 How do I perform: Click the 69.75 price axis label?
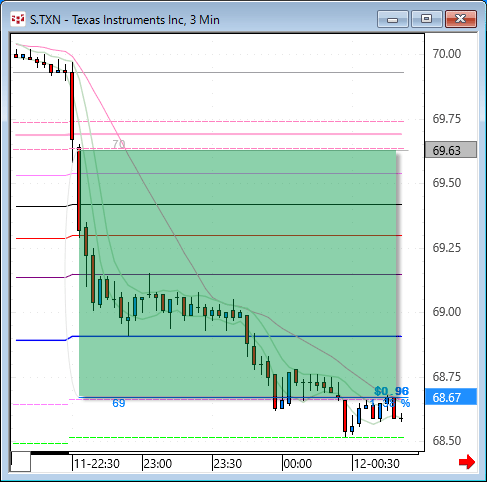447,119
